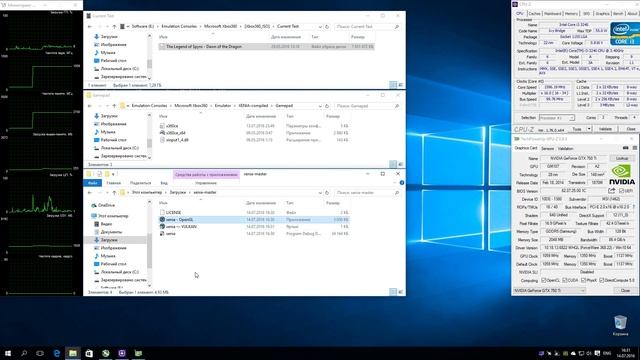The height and width of the screenshot is (360, 640).
Task: Click the search box in xenia-master window
Action: pyautogui.click(x=367, y=193)
